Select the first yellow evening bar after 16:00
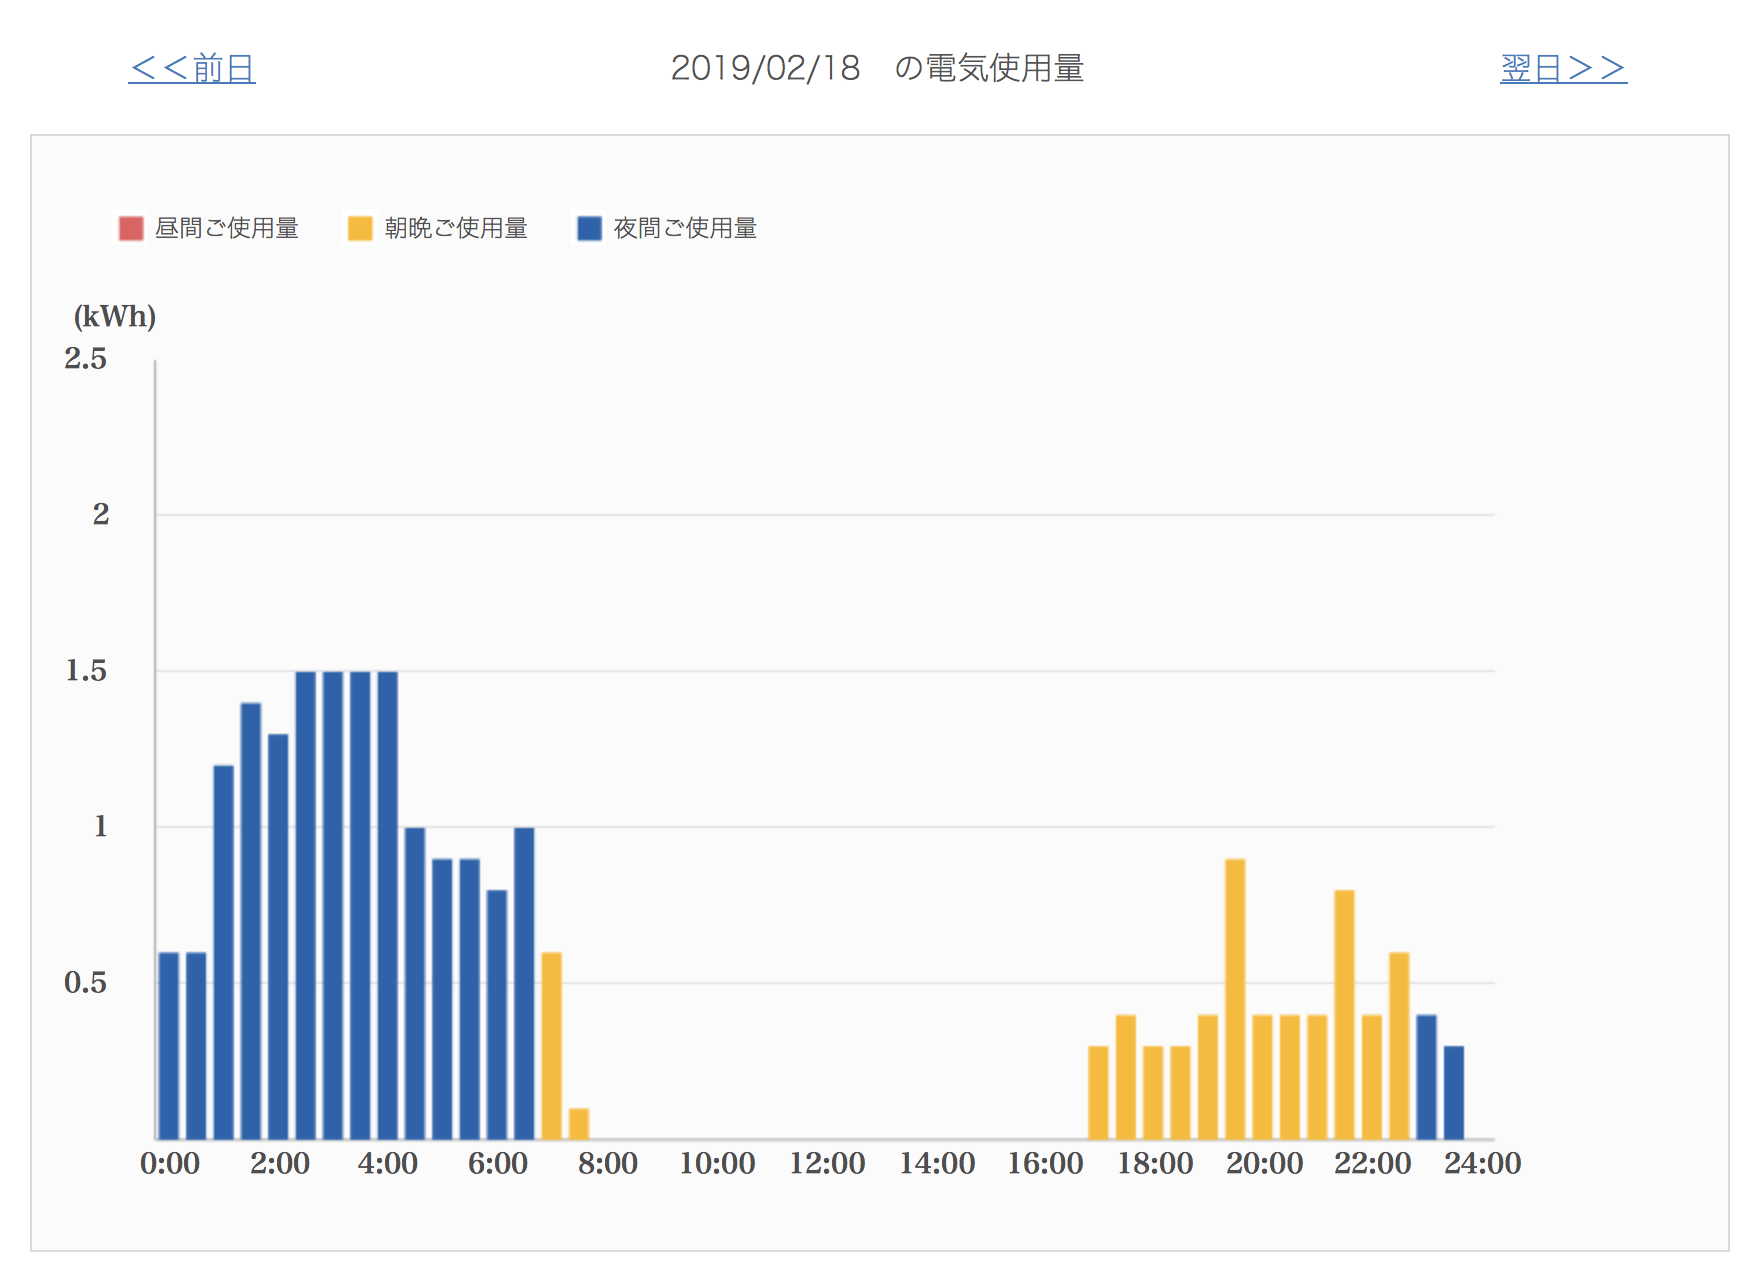Viewport: 1752px width, 1280px height. tap(1098, 1092)
